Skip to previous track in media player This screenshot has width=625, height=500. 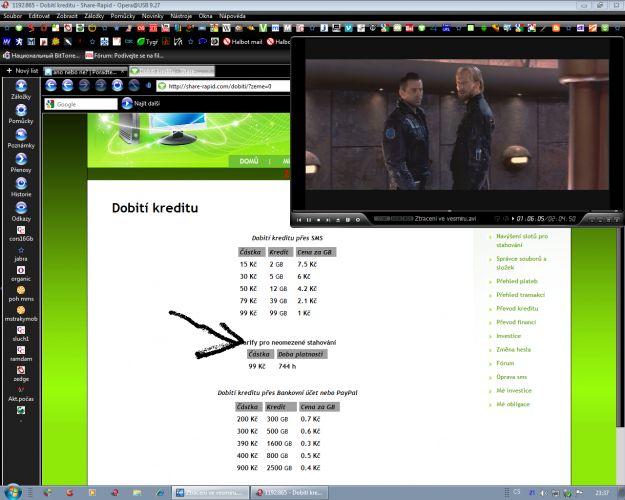point(299,220)
